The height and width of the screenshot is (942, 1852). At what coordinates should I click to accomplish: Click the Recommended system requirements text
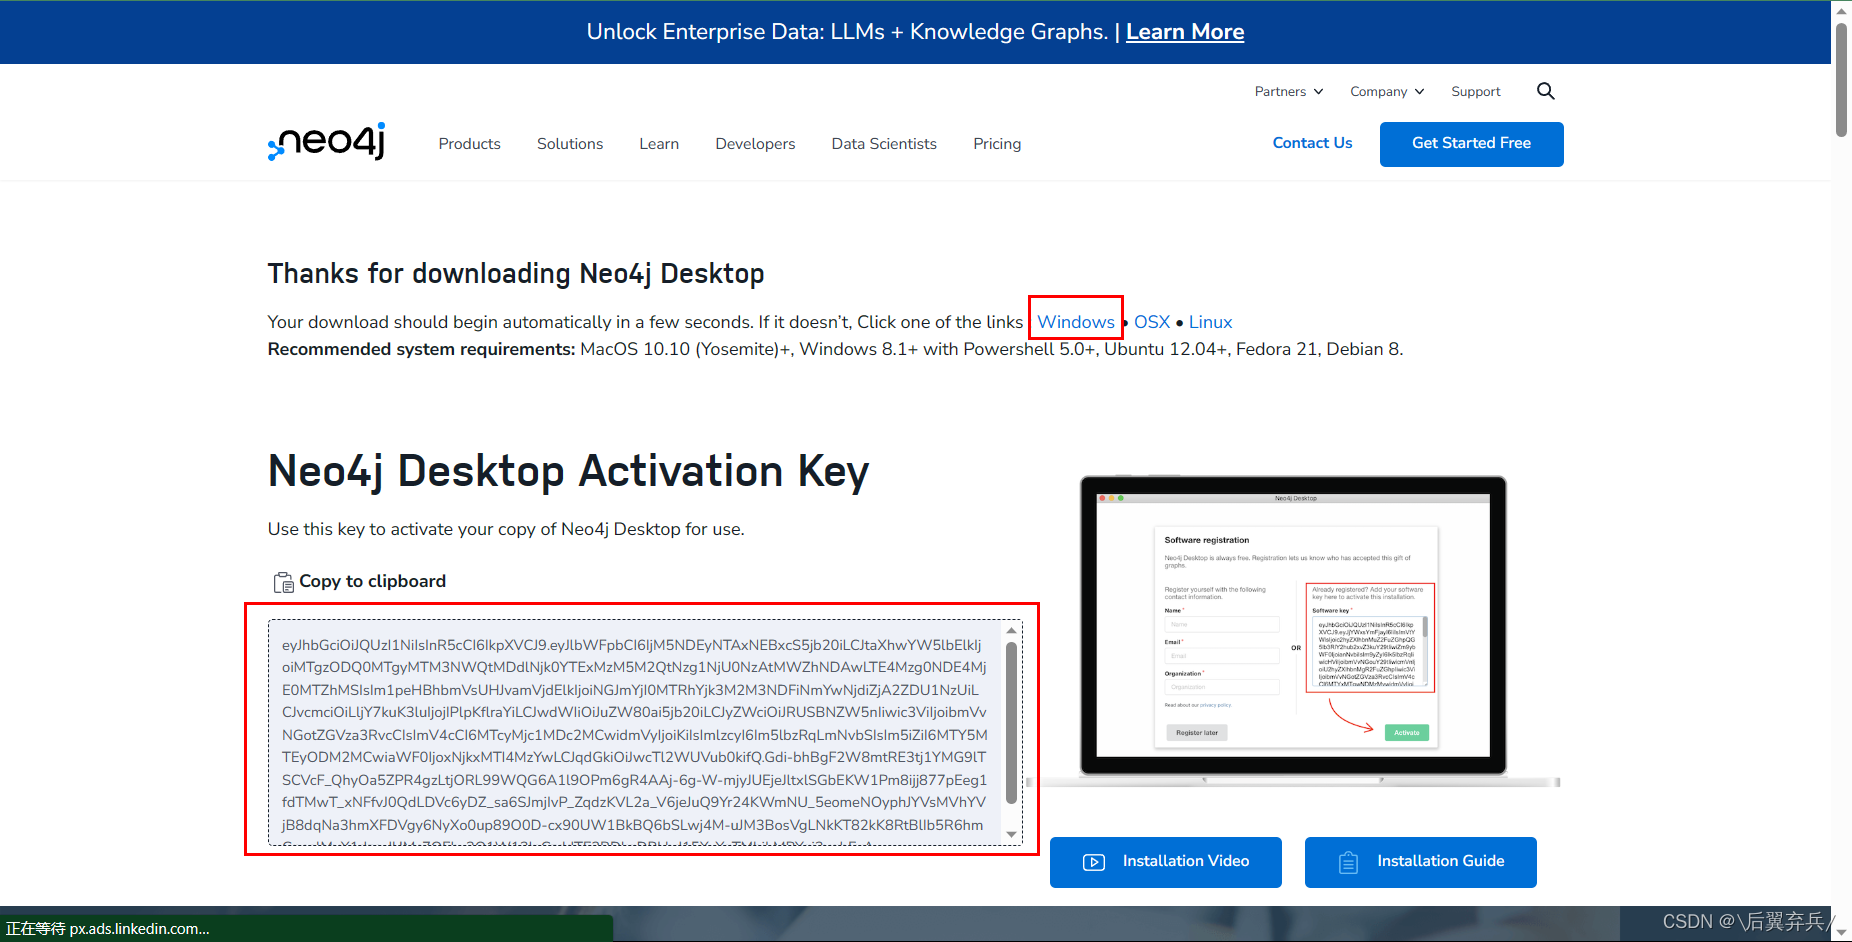(x=835, y=349)
